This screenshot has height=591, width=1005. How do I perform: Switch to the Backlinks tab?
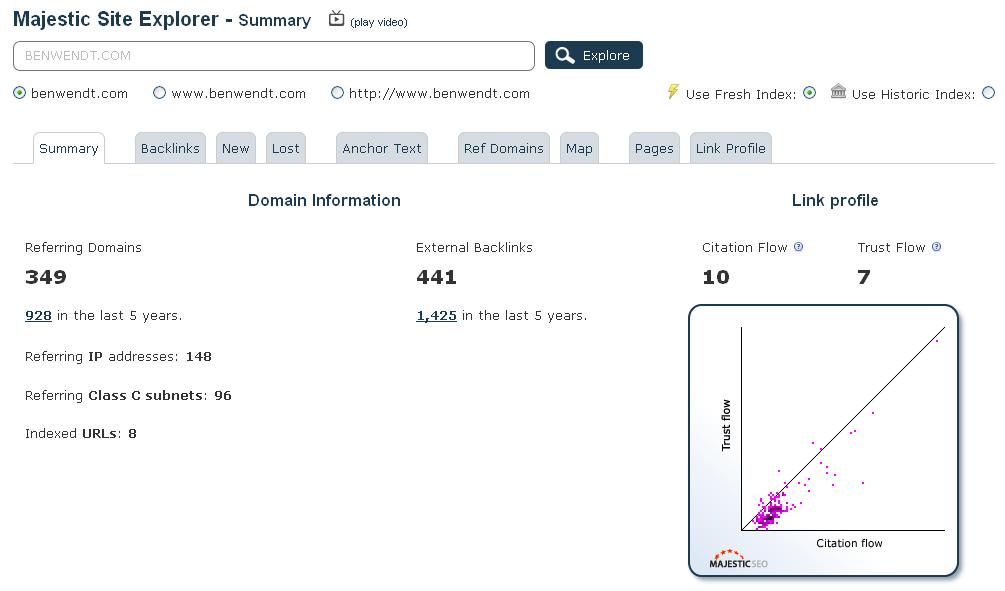[x=170, y=148]
